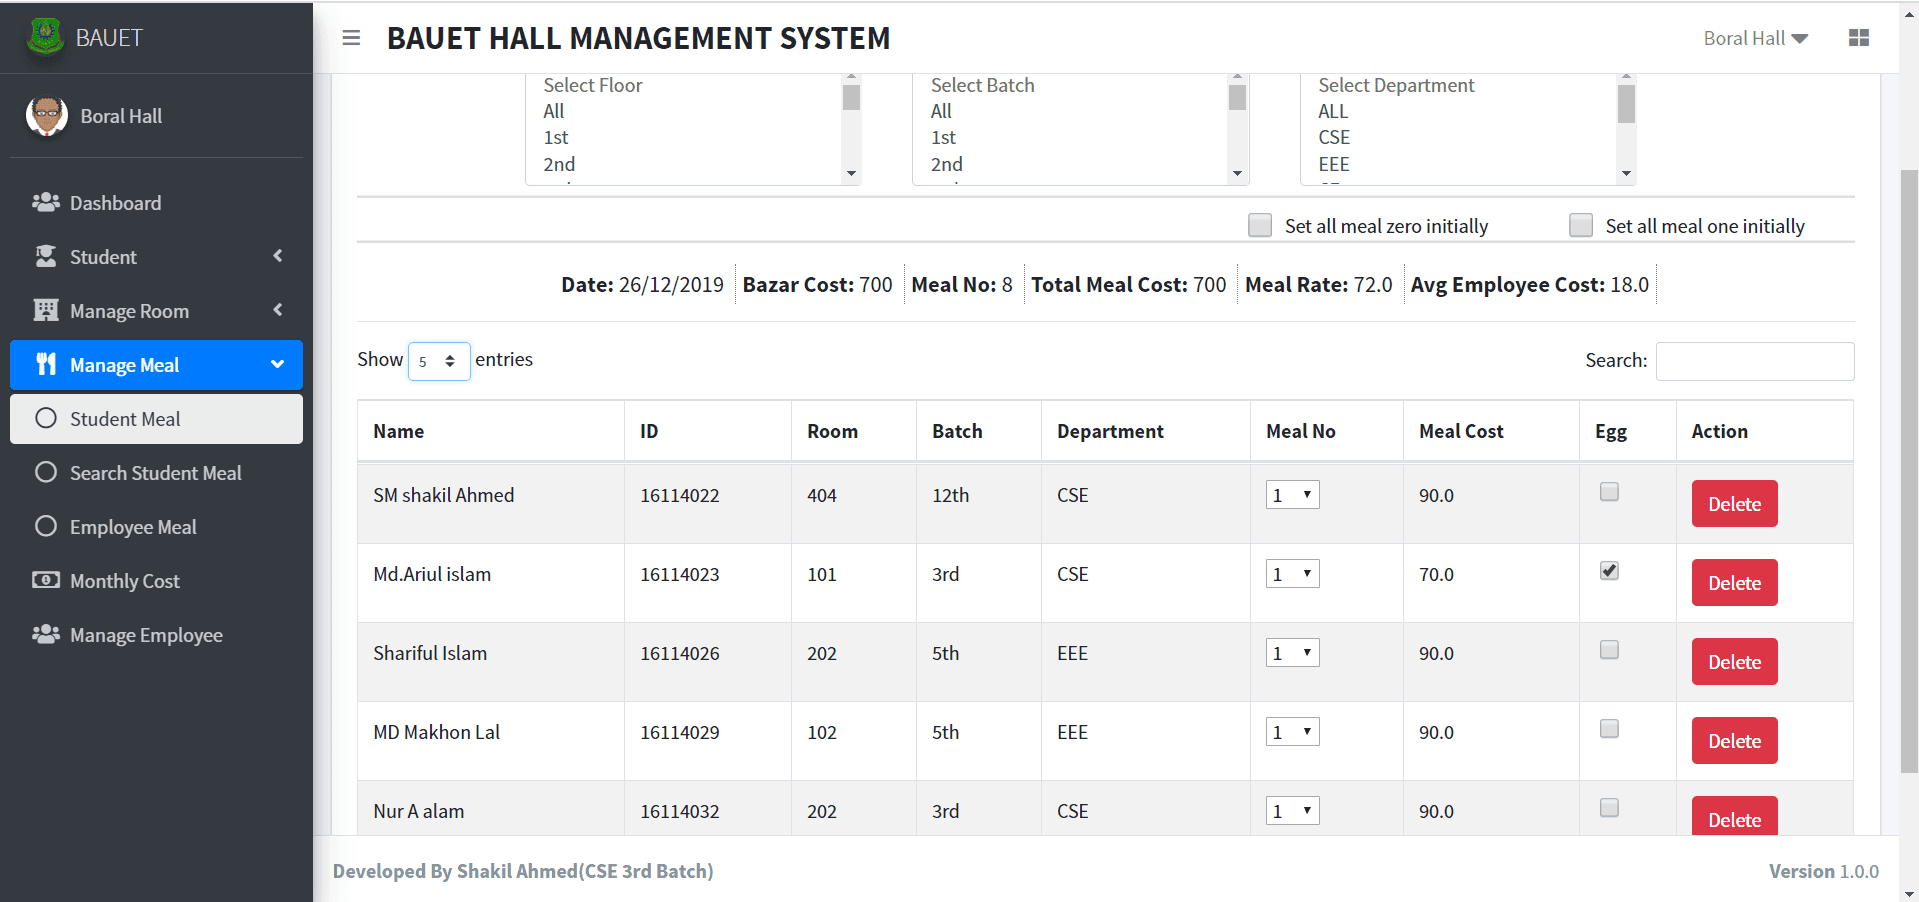The width and height of the screenshot is (1919, 902).
Task: Expand the Student submenu chevron
Action: pyautogui.click(x=278, y=256)
